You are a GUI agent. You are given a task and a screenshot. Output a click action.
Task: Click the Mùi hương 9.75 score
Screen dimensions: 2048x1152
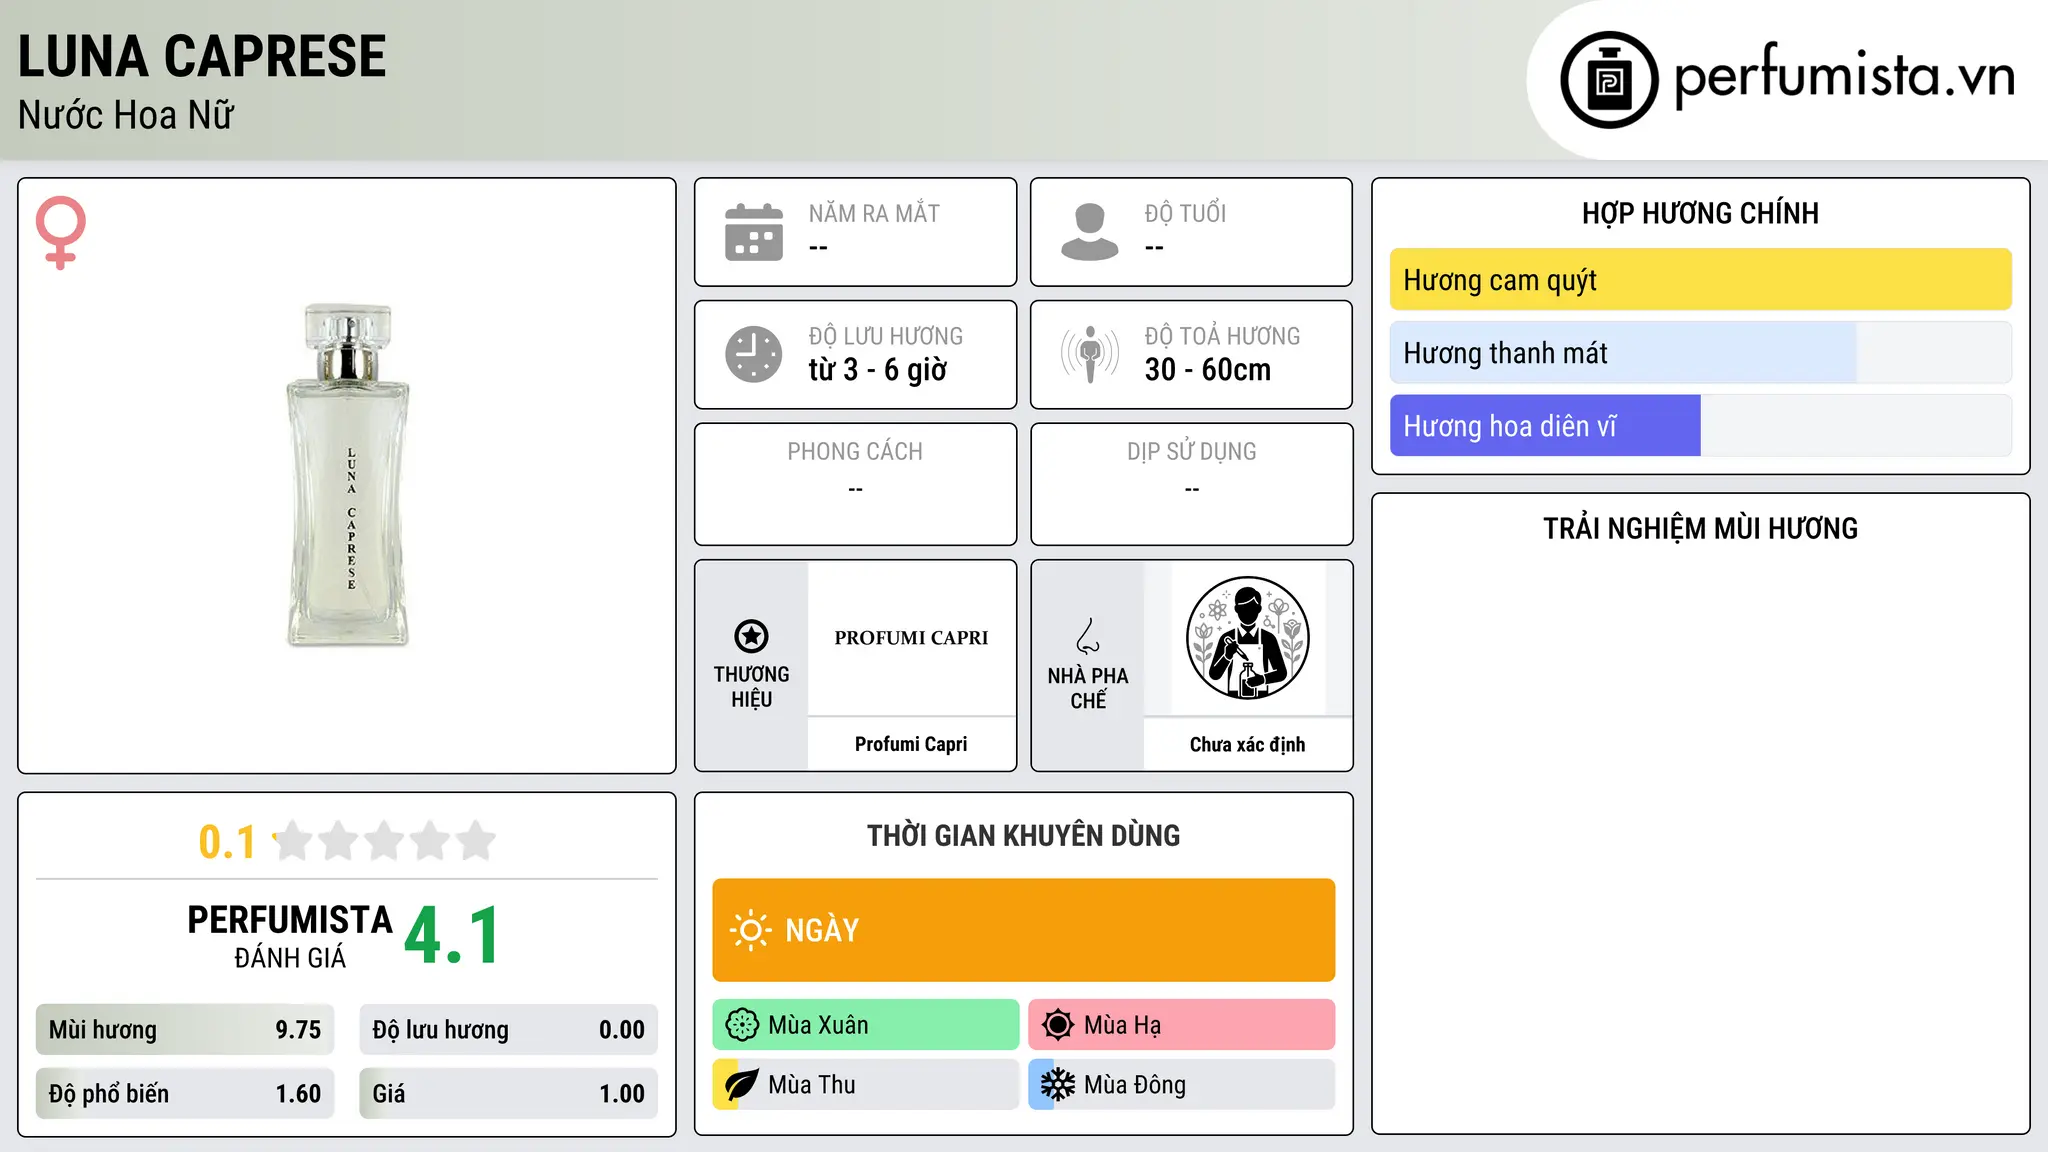pyautogui.click(x=185, y=1030)
